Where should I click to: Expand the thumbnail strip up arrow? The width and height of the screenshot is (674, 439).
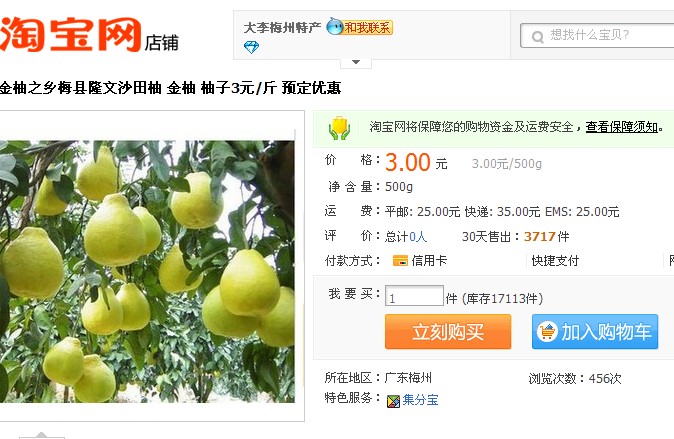click(42, 435)
